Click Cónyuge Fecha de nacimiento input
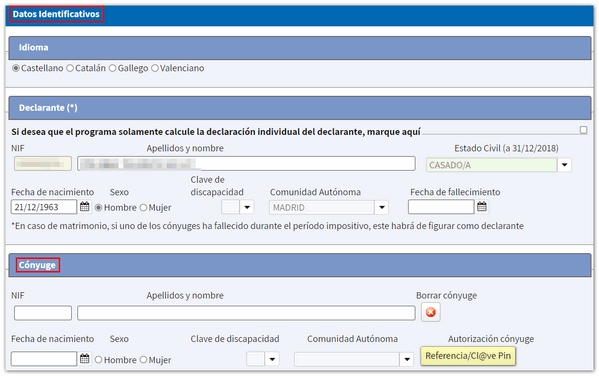 point(44,359)
